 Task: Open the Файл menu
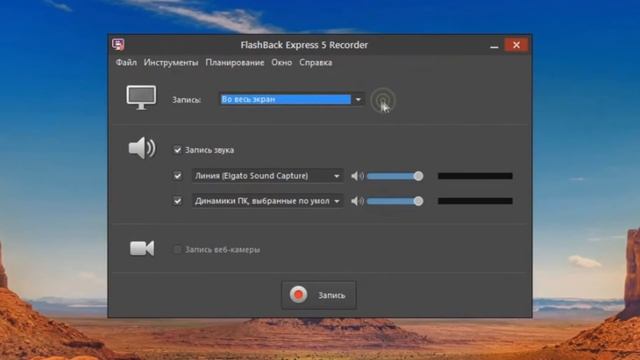tap(126, 62)
